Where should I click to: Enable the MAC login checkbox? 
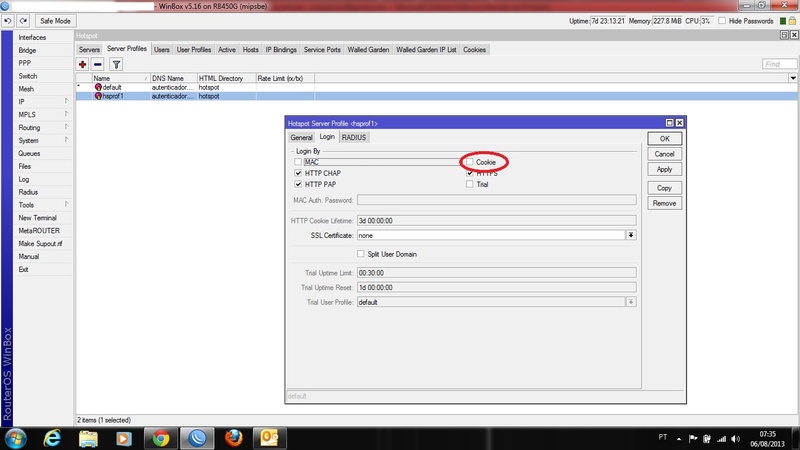(298, 162)
